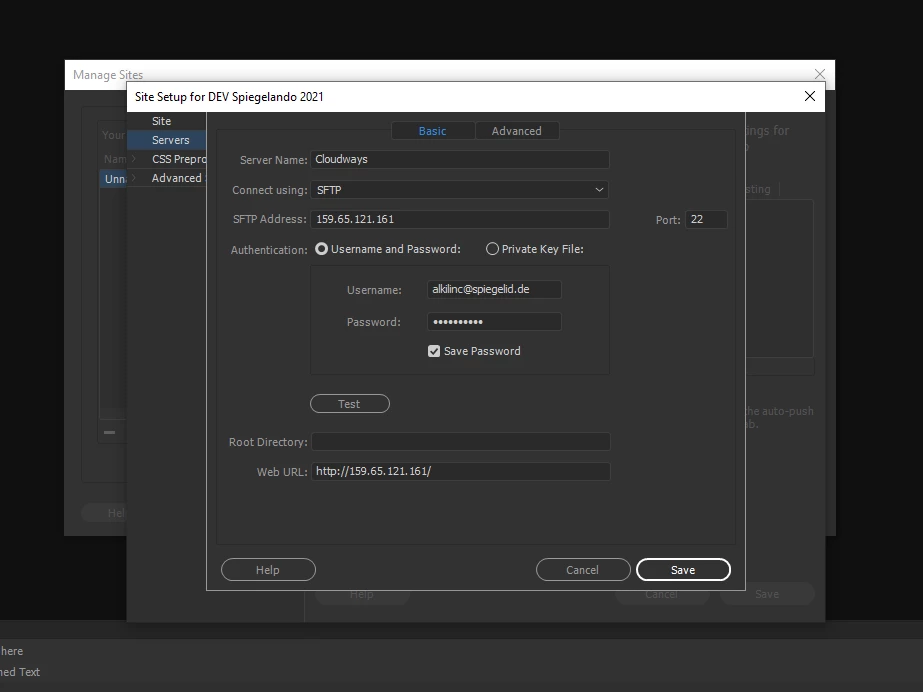Click the Server Name field containing Cloudways
The image size is (923, 692).
(x=460, y=159)
